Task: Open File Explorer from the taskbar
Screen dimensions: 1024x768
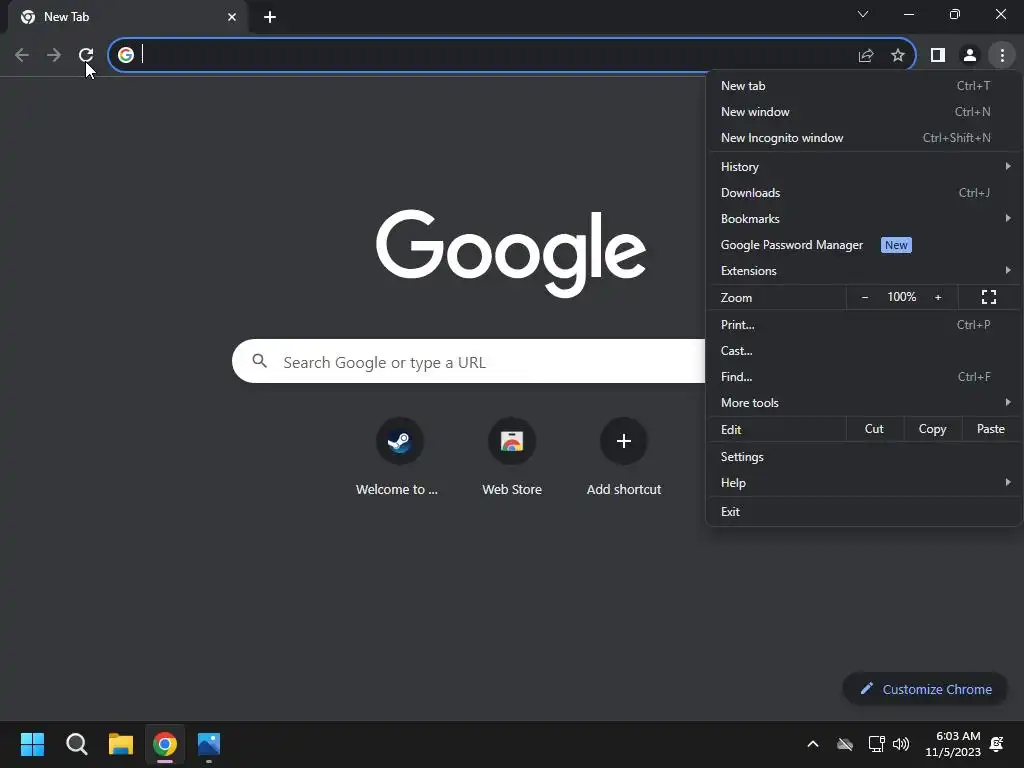Action: tap(121, 744)
